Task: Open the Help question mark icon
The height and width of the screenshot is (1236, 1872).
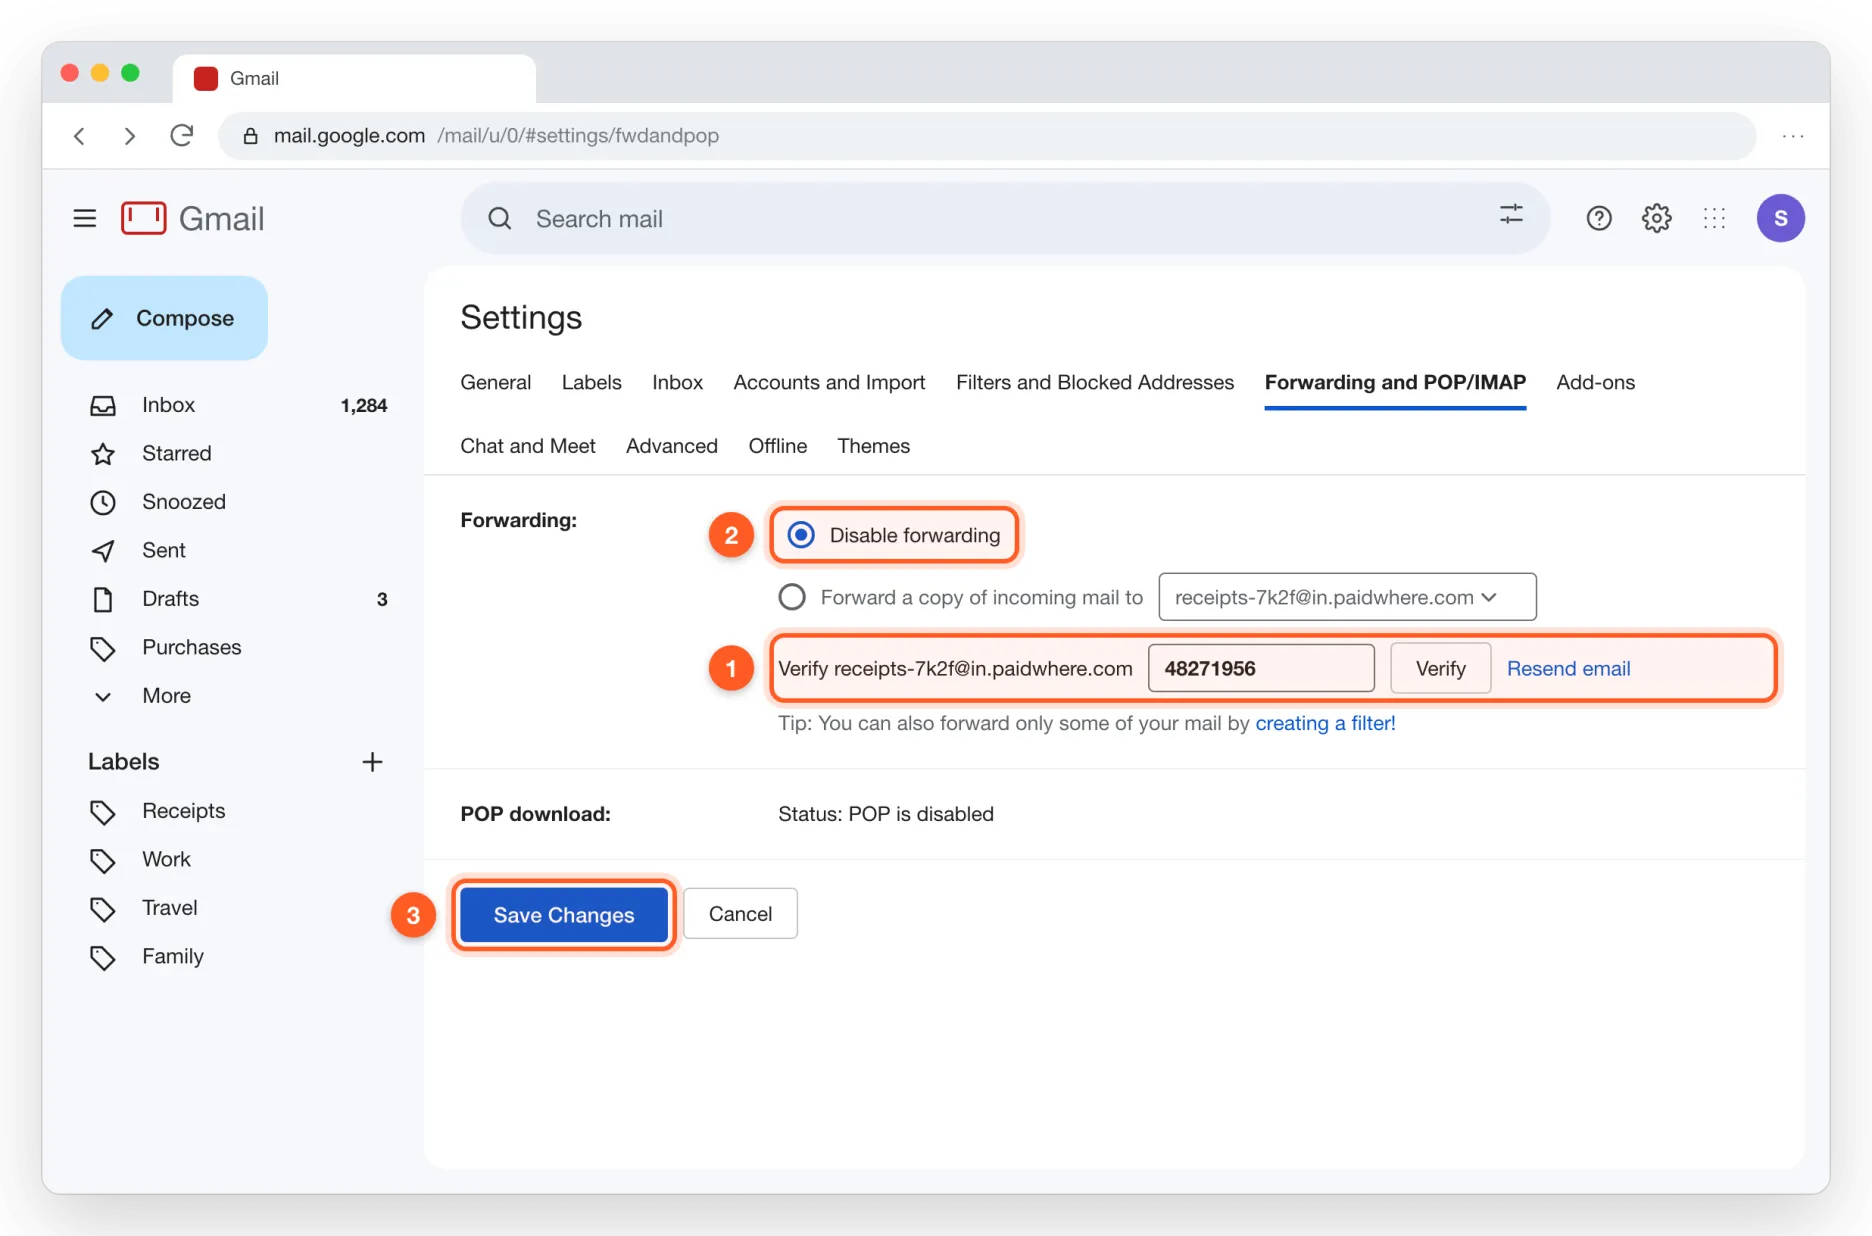Action: [1599, 218]
